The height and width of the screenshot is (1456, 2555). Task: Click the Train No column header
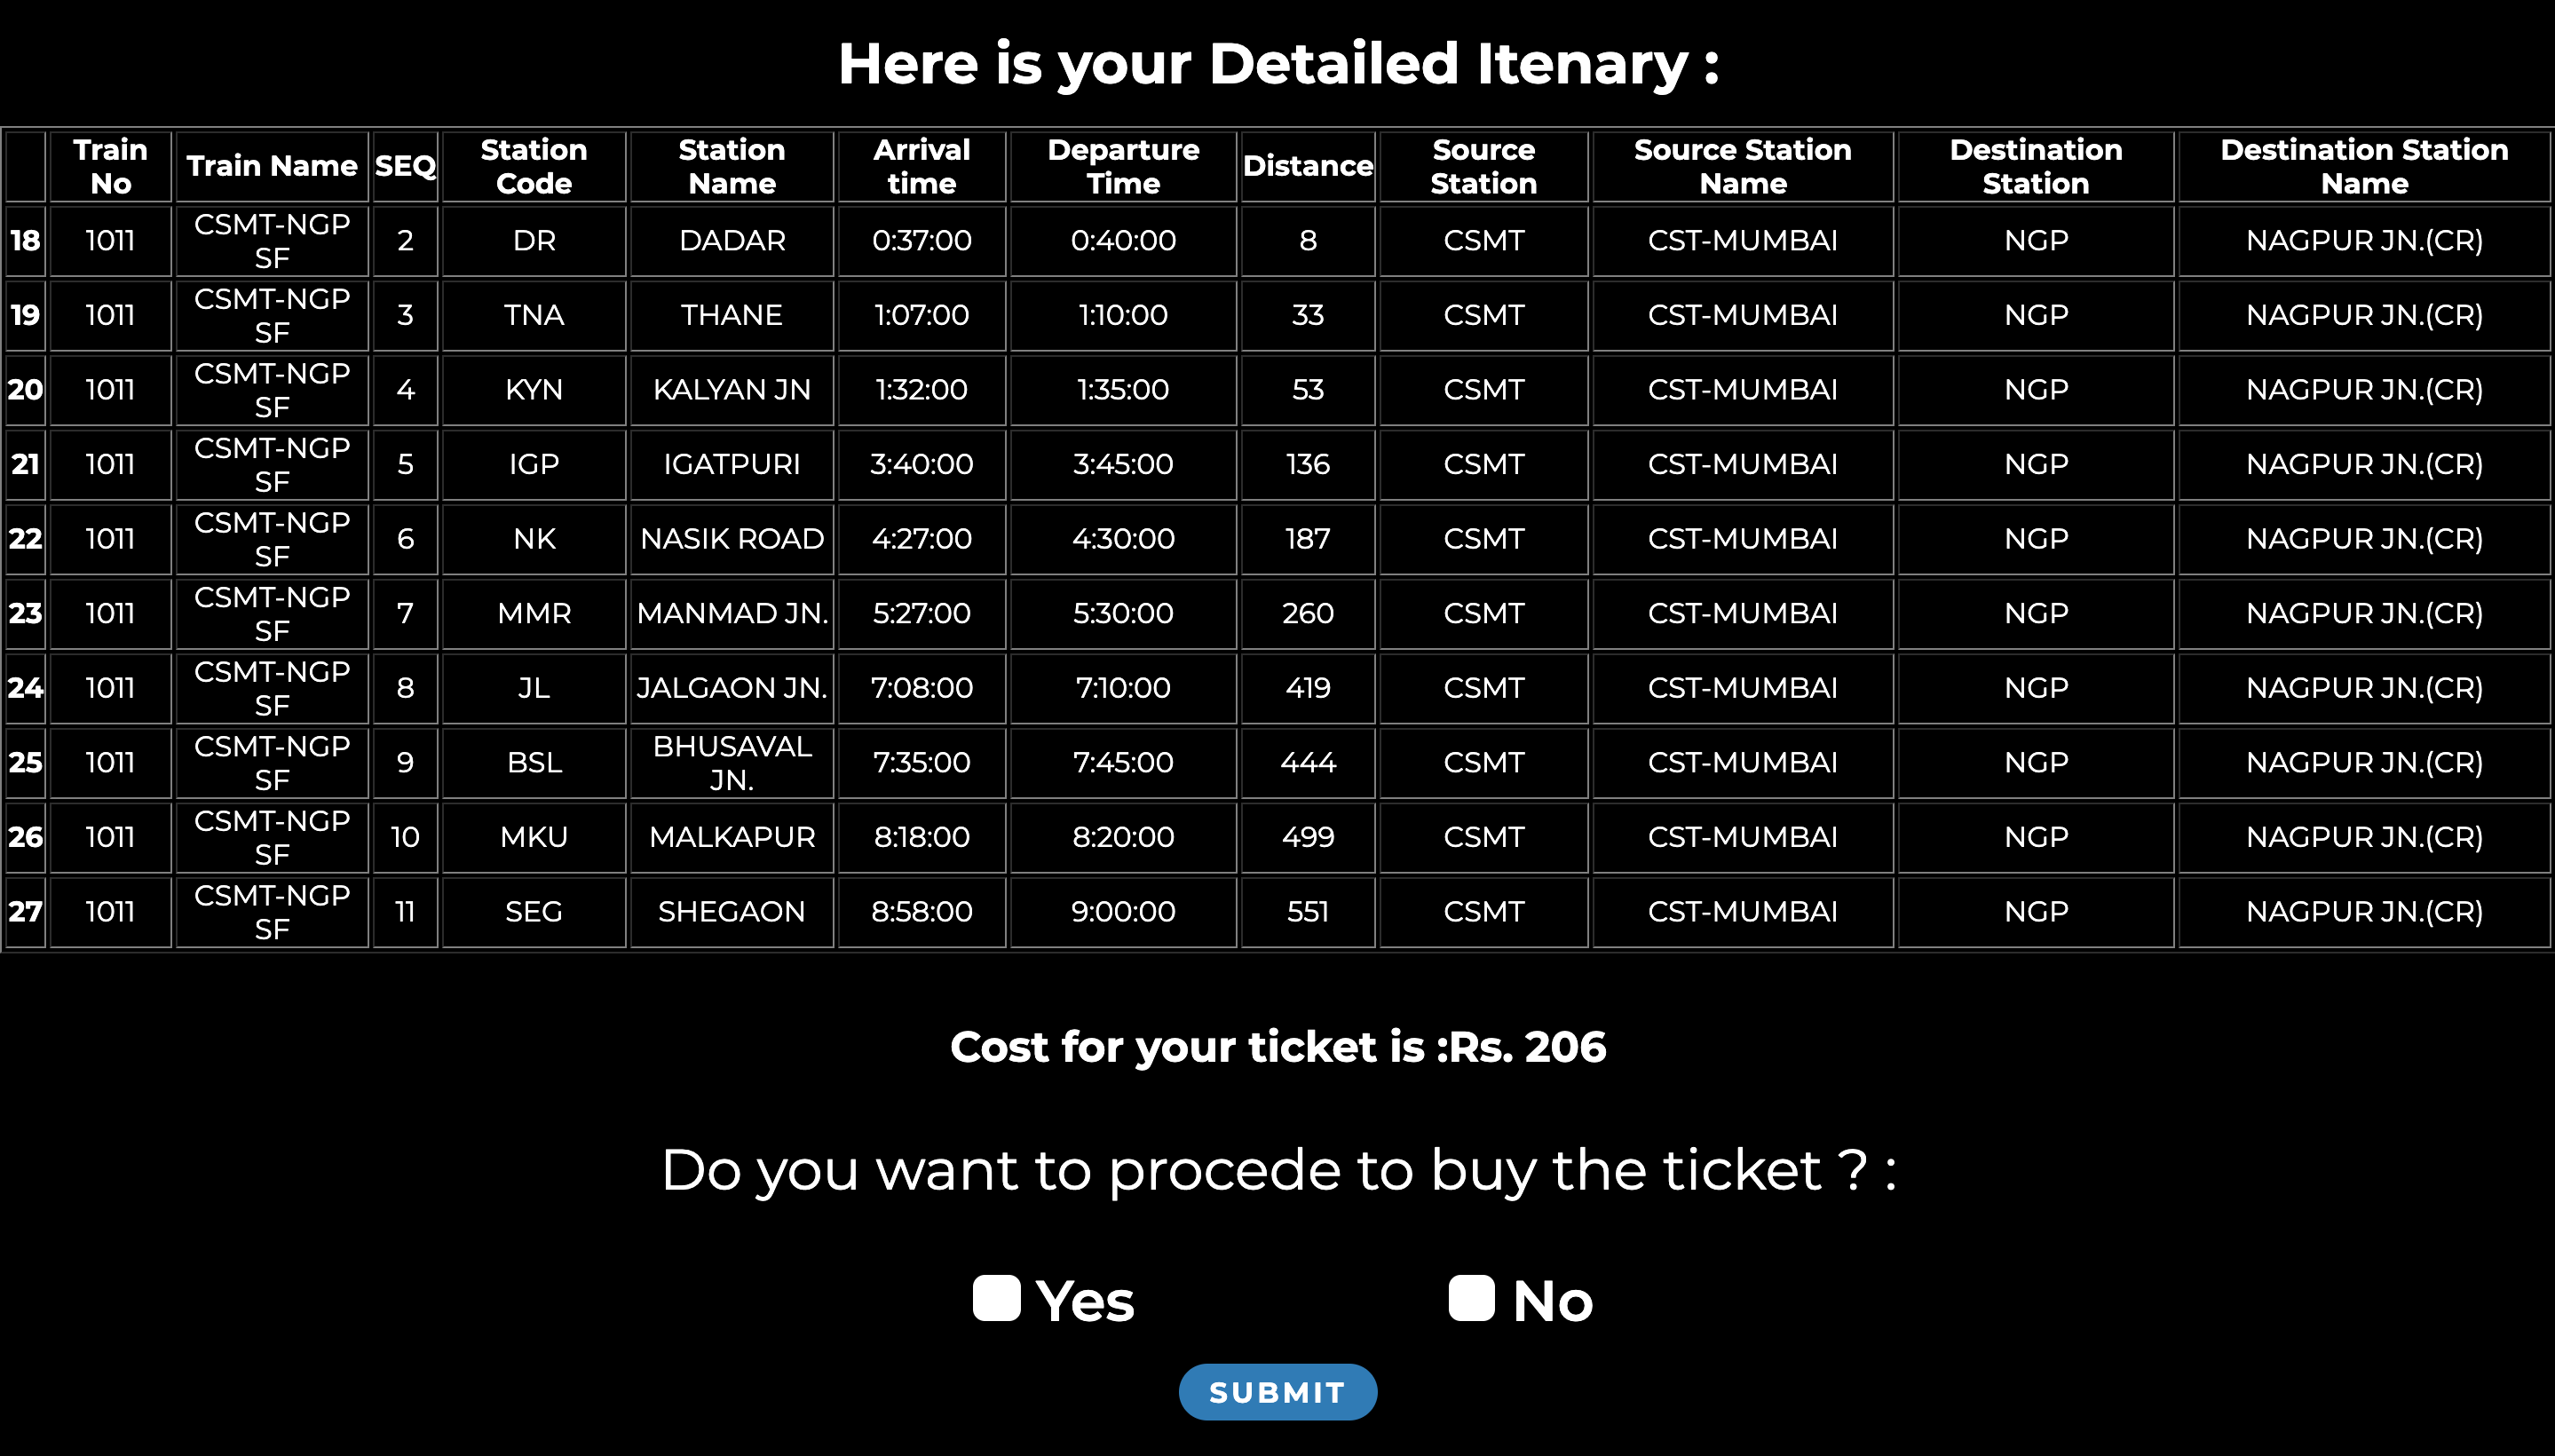point(109,166)
